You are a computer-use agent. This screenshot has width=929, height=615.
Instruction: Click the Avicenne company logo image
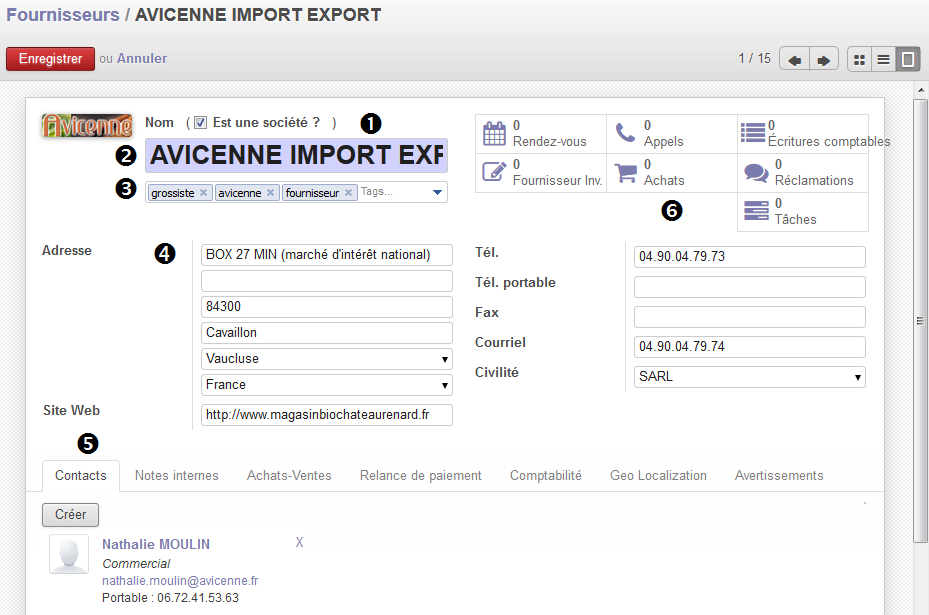pos(87,126)
